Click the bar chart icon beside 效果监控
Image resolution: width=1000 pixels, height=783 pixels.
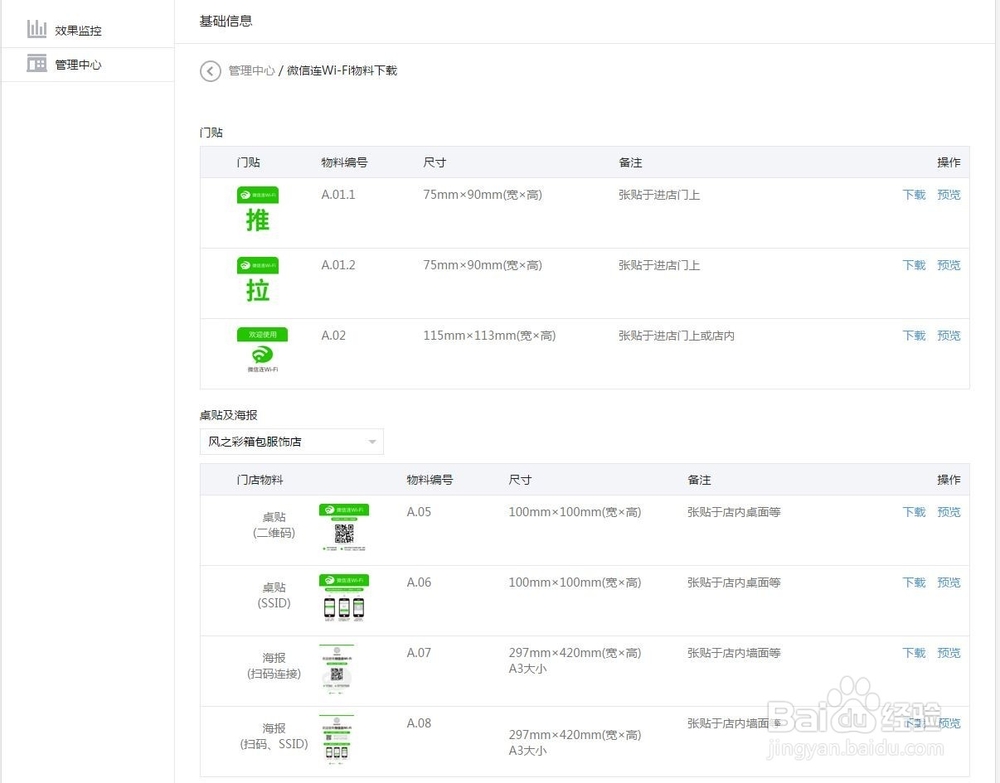click(x=38, y=28)
